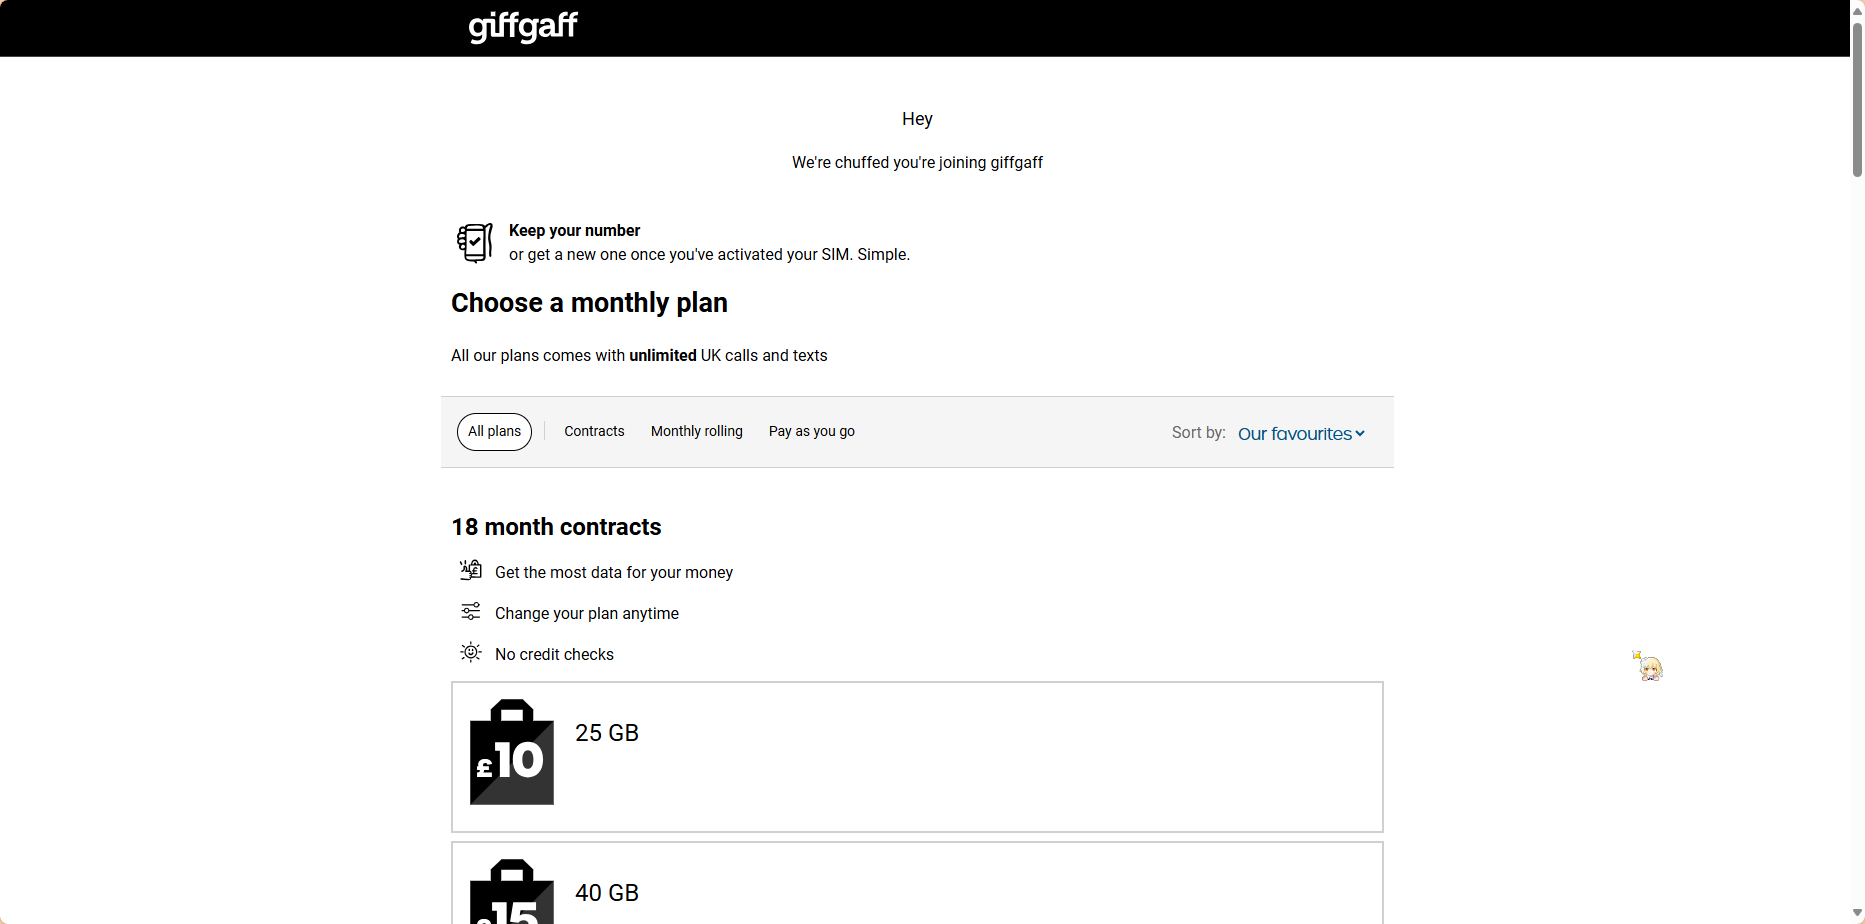Select the All plans filter
1865x924 pixels.
494,432
